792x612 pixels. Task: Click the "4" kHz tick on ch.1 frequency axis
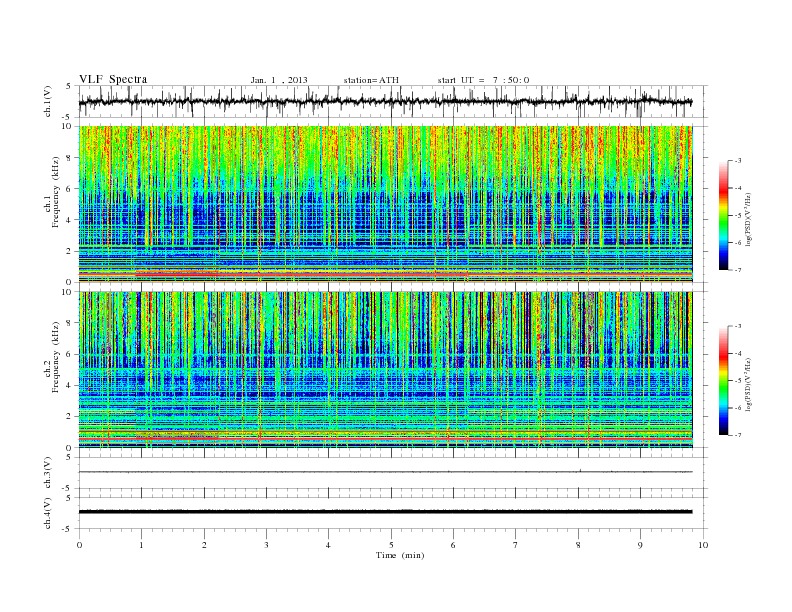click(70, 220)
